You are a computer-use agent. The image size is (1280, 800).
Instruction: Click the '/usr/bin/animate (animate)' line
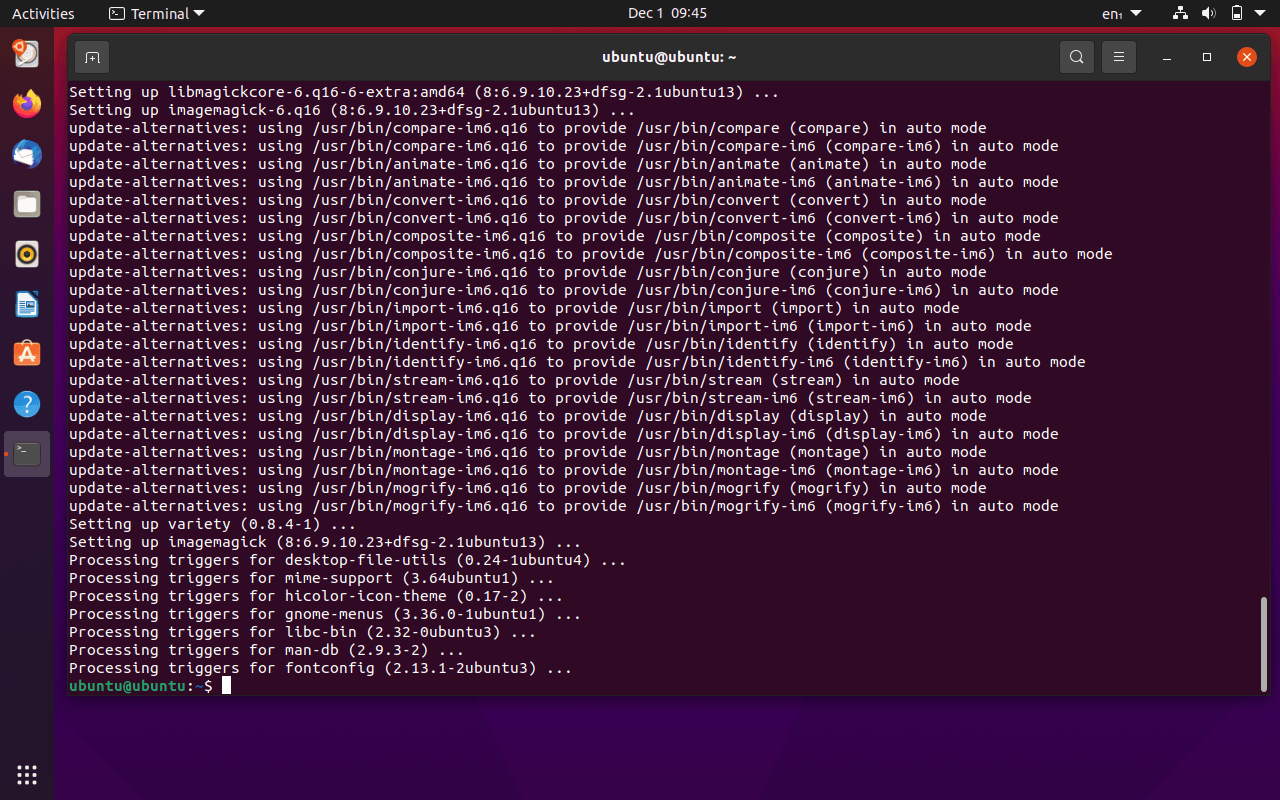pos(528,164)
